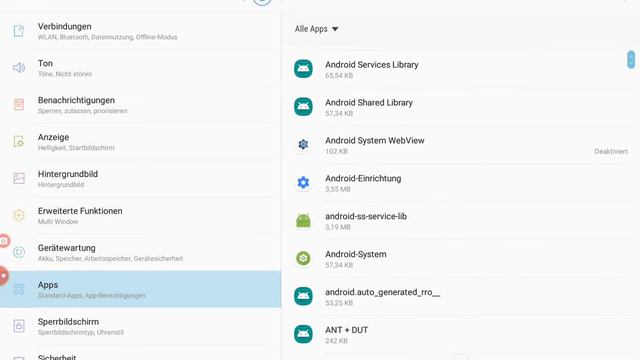Select the highlighted Apps menu entry

click(x=140, y=289)
